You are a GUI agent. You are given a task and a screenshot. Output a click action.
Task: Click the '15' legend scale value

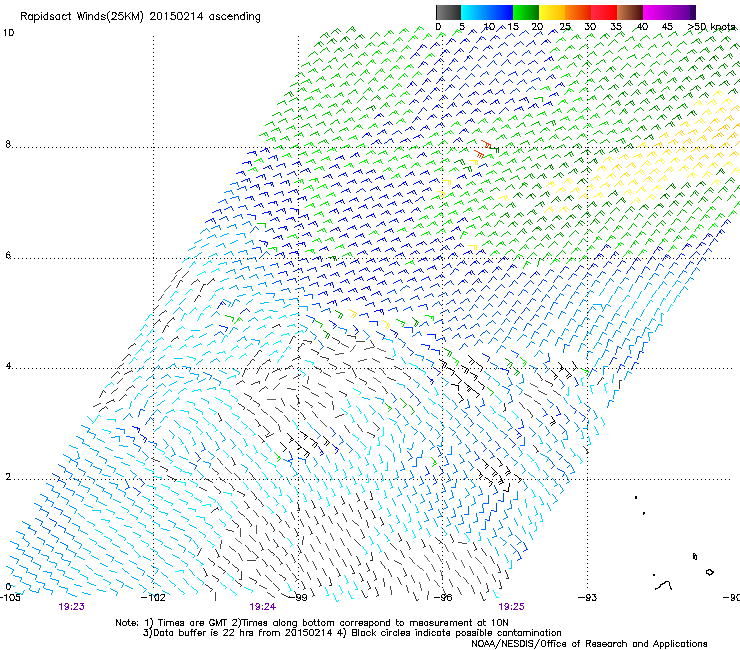pyautogui.click(x=513, y=27)
